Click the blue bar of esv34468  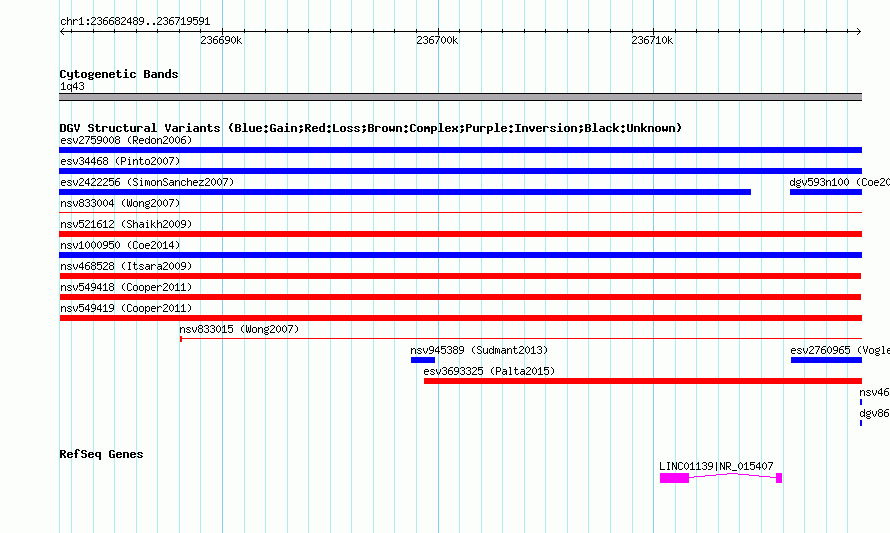click(x=460, y=171)
